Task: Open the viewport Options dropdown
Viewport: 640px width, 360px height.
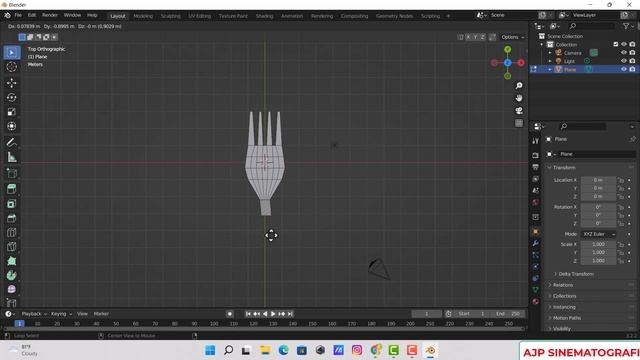Action: (513, 37)
